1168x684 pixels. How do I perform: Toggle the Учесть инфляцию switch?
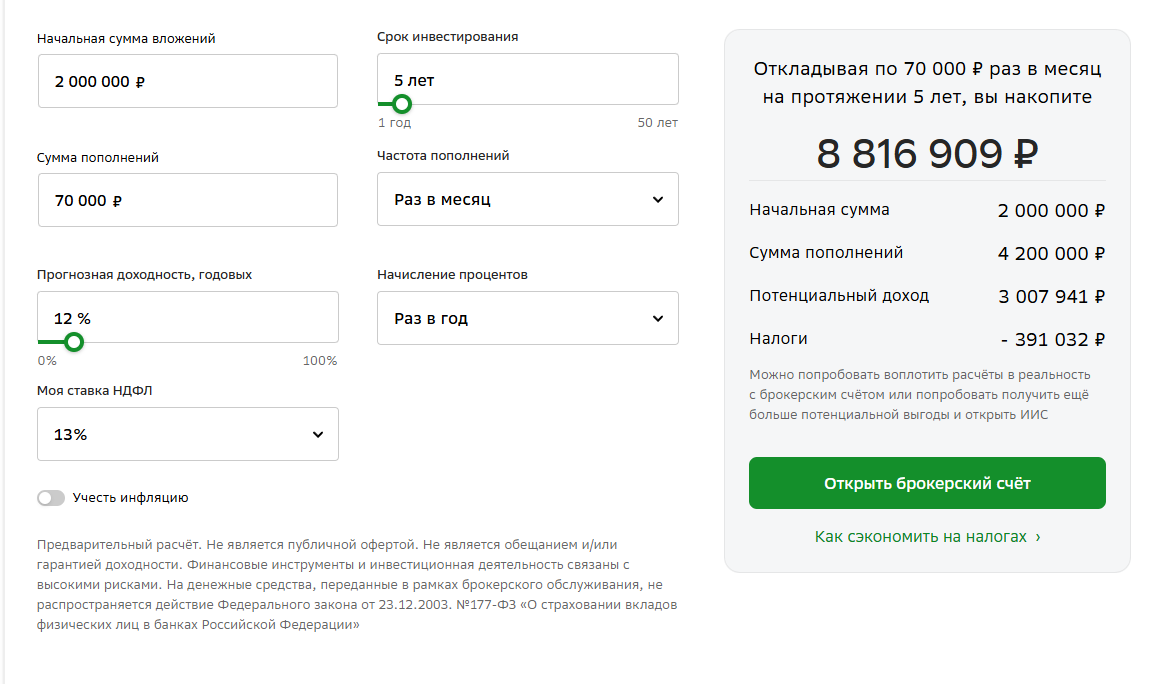pos(51,498)
